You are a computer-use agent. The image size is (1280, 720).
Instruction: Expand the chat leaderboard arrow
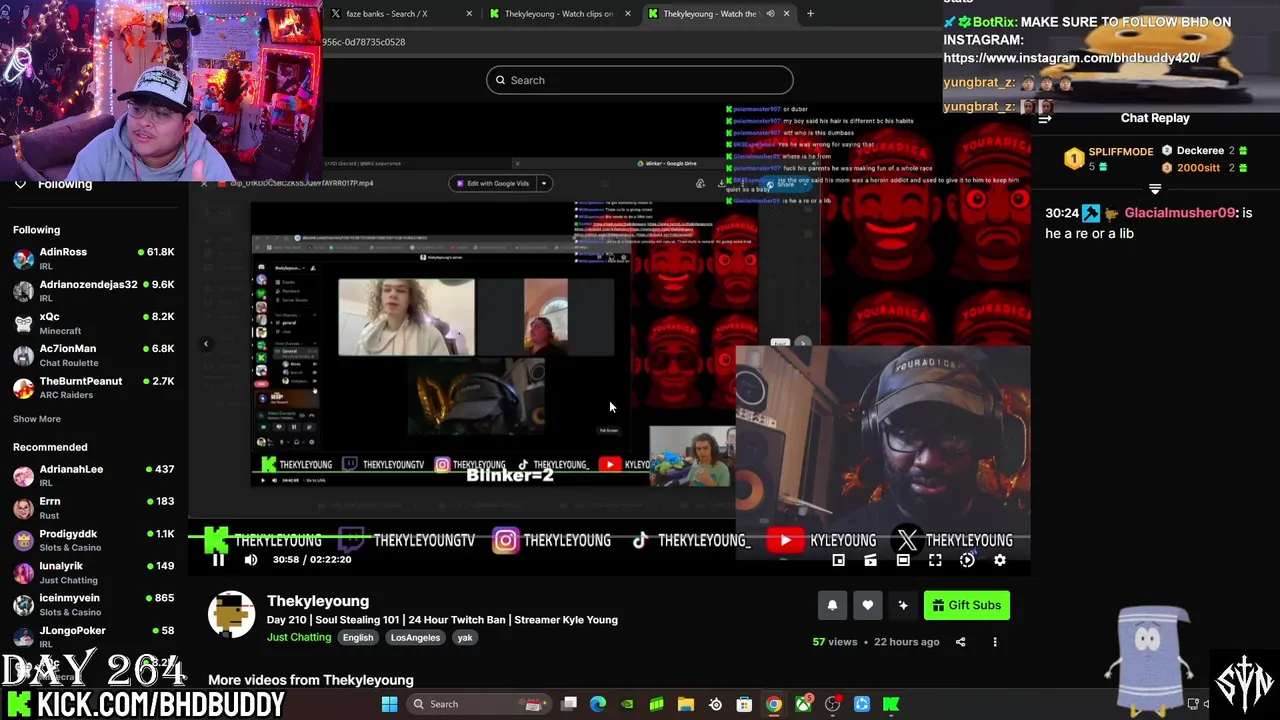(x=1155, y=189)
